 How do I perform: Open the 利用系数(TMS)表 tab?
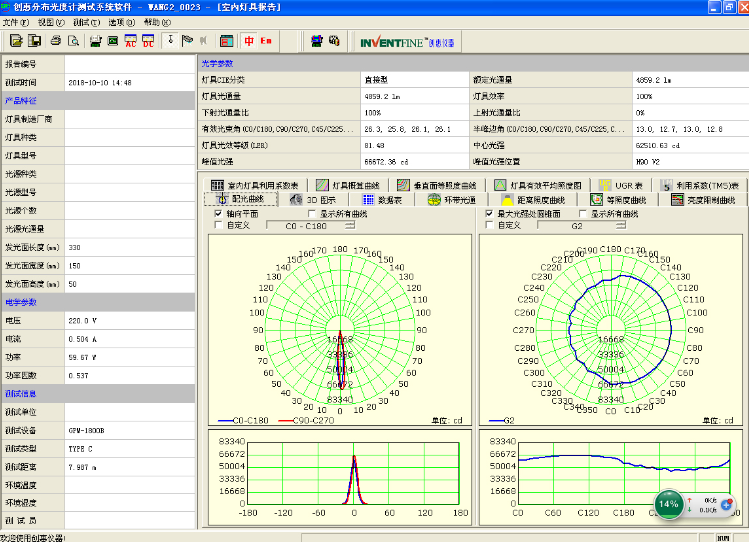point(700,185)
